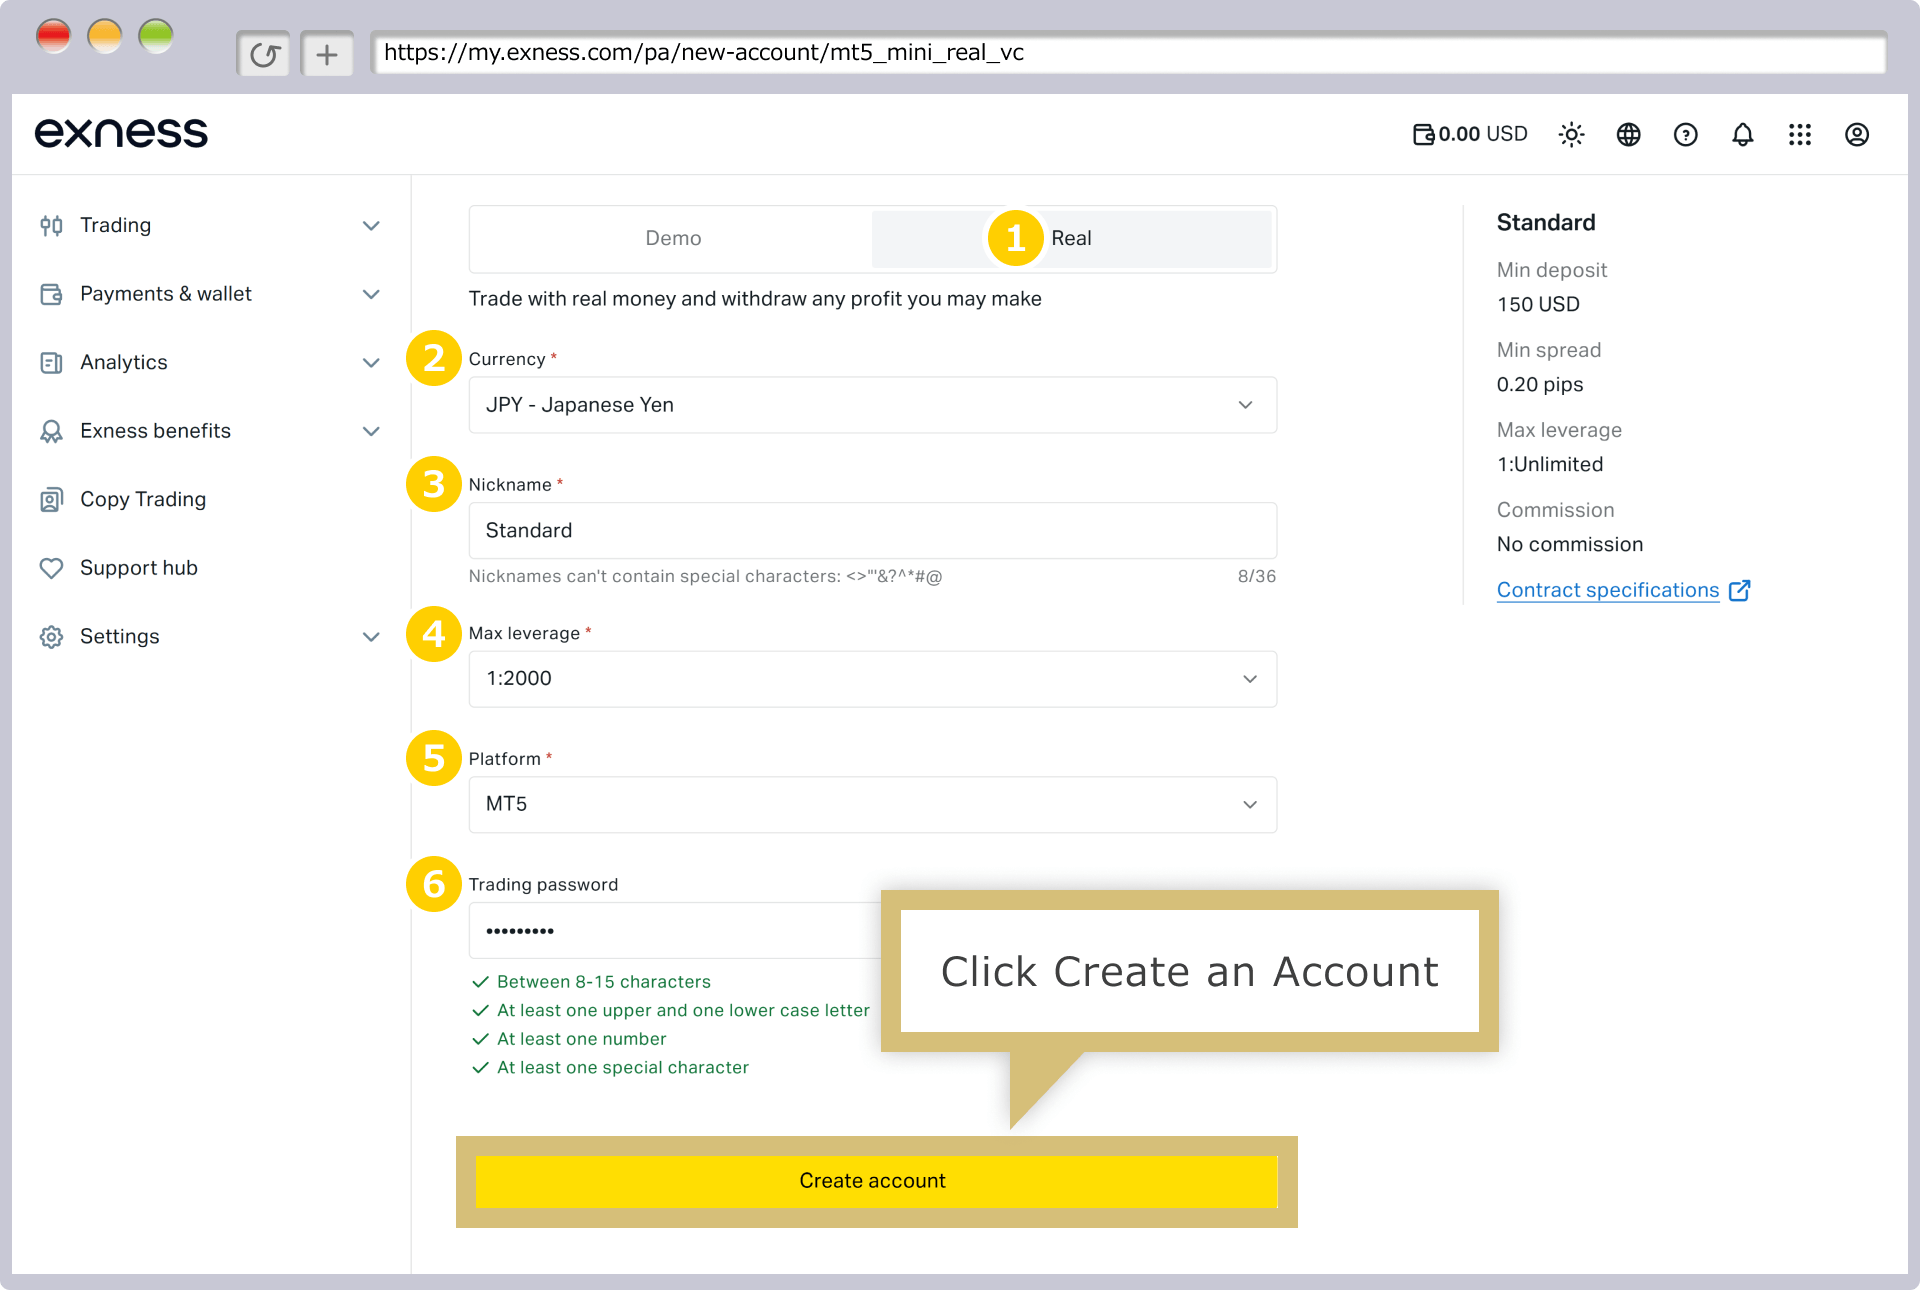Screen dimensions: 1920x1290
Task: Open the Currency dropdown showing JPY
Action: 872,405
